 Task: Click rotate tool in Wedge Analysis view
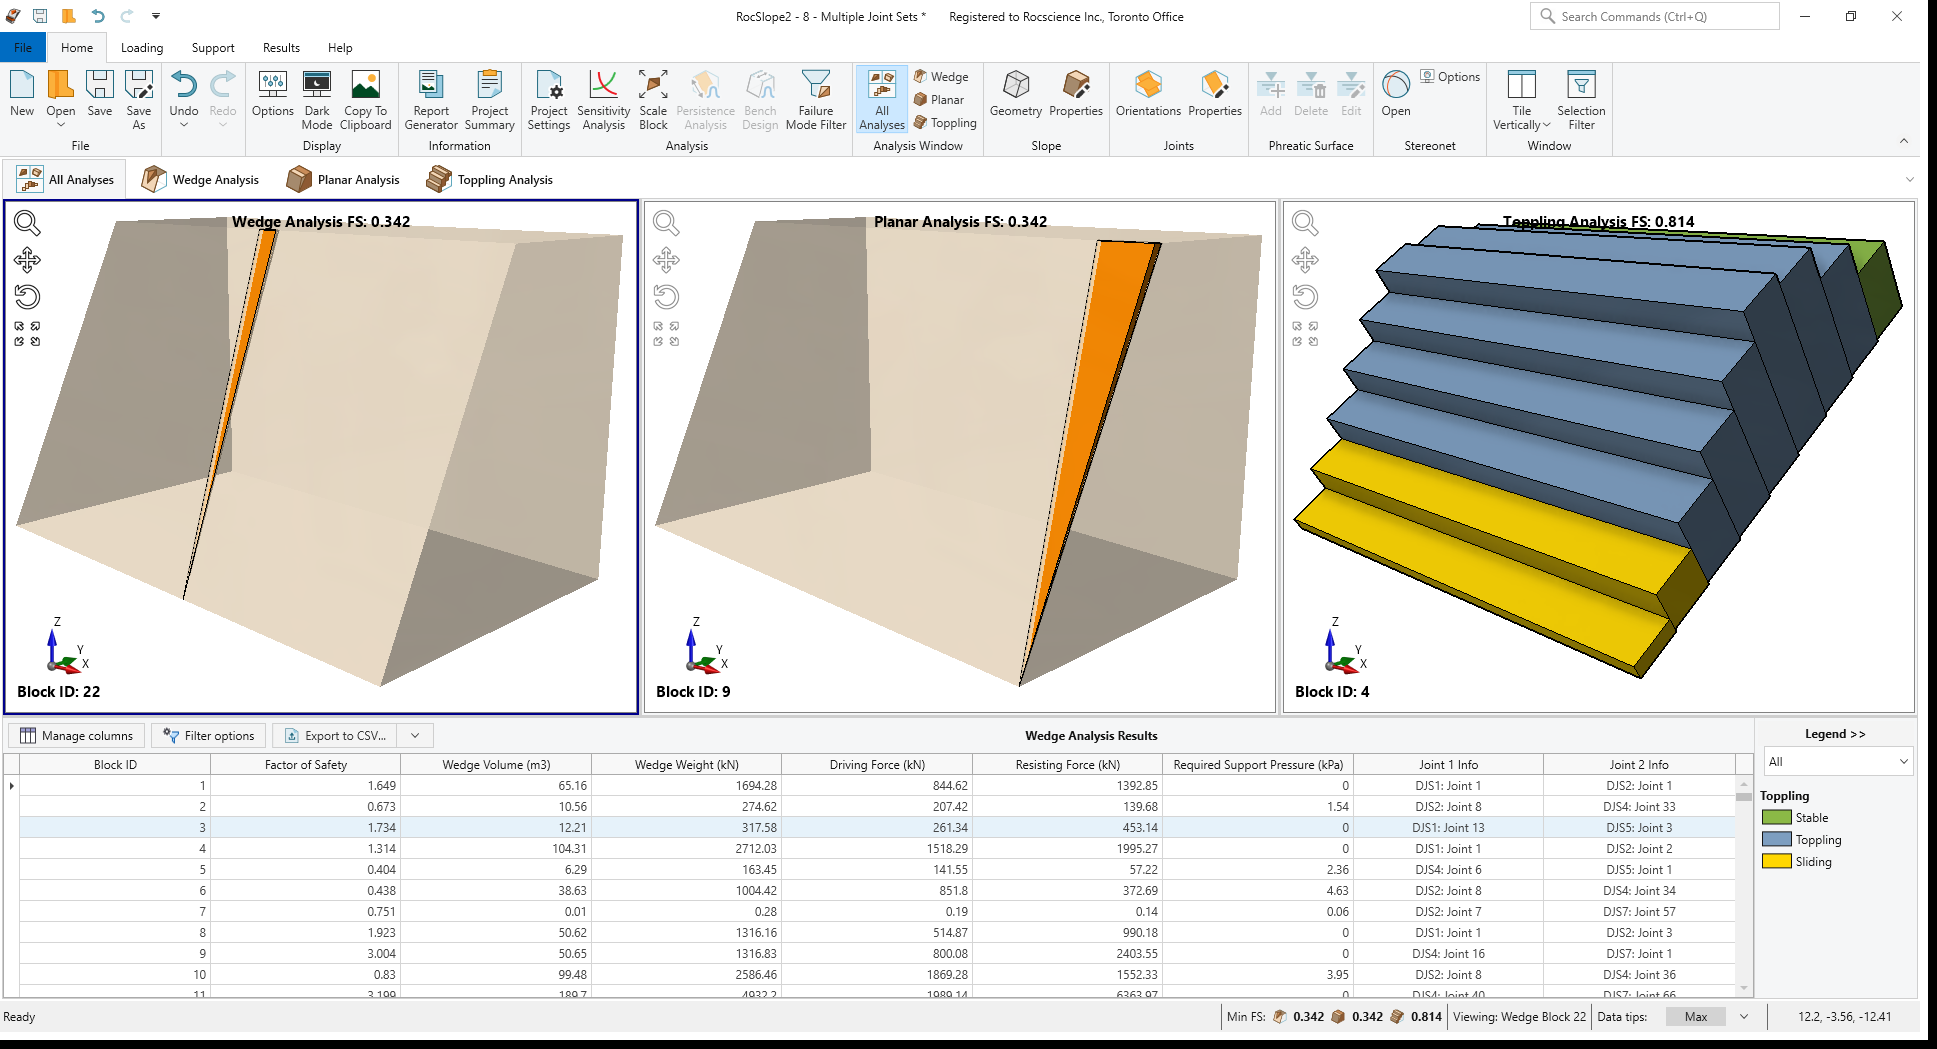tap(27, 297)
